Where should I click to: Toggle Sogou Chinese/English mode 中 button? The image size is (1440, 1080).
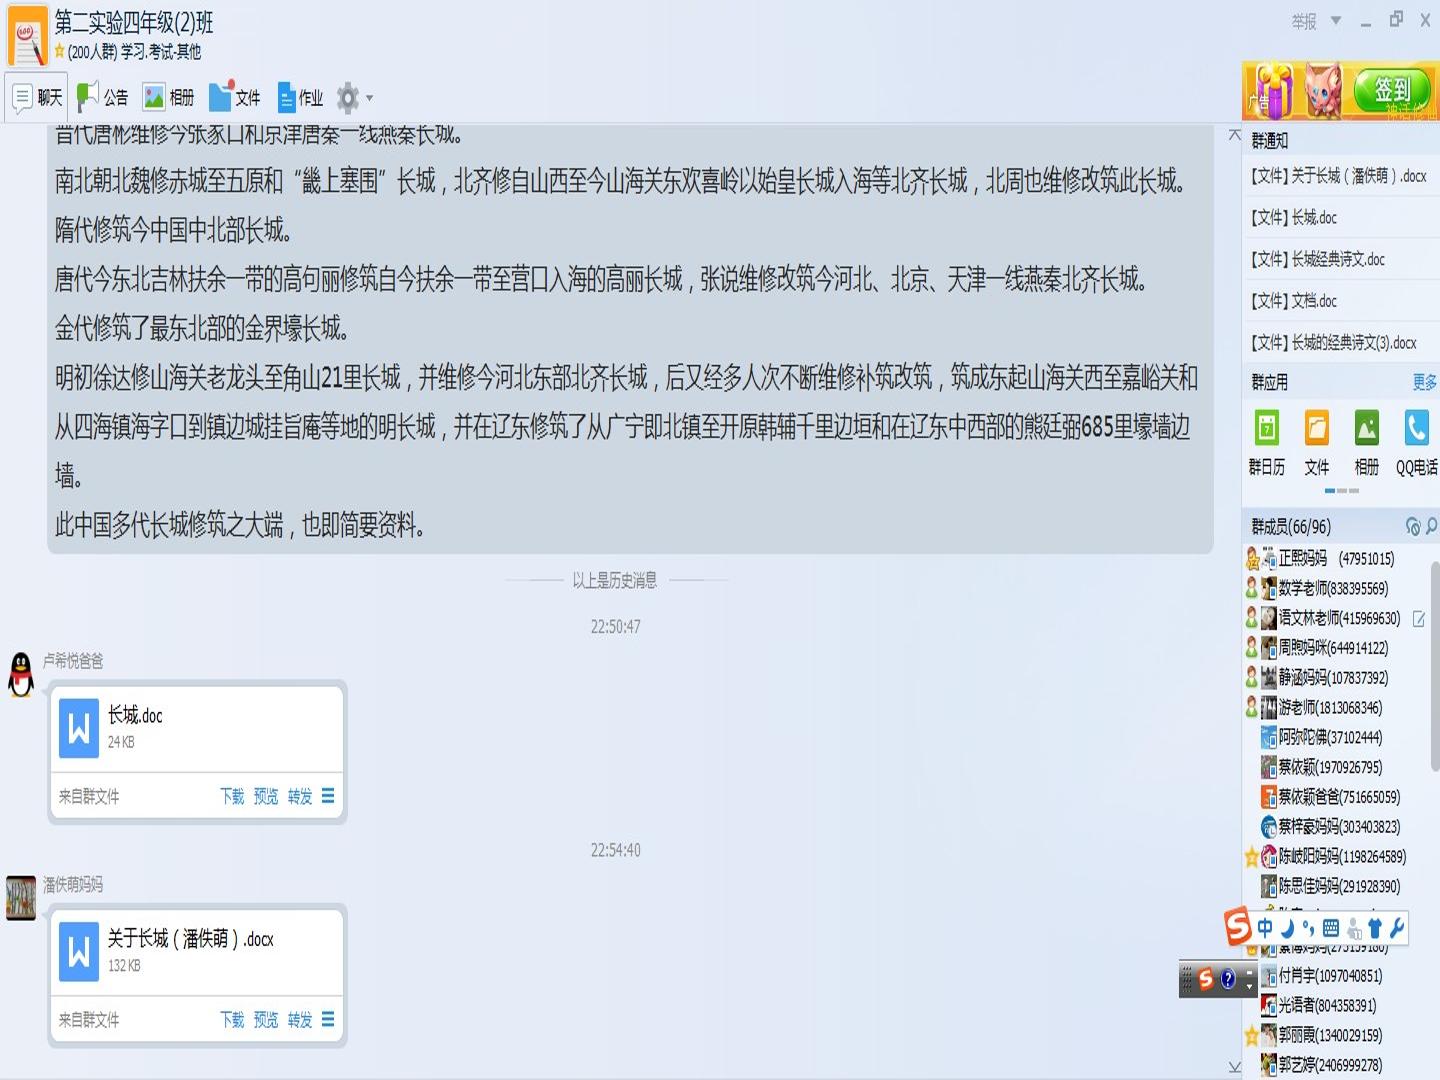tap(1265, 928)
